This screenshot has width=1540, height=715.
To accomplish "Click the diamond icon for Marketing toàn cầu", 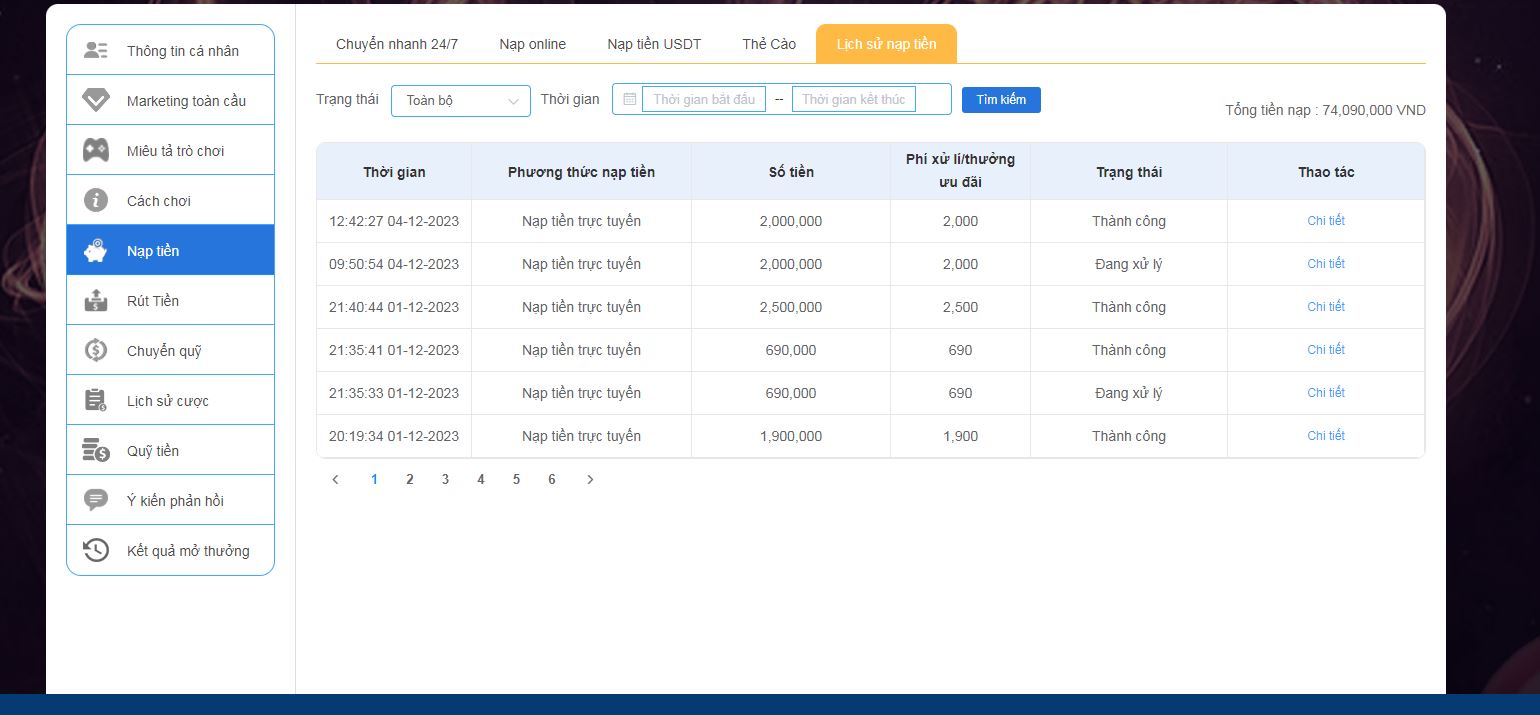I will coord(96,100).
